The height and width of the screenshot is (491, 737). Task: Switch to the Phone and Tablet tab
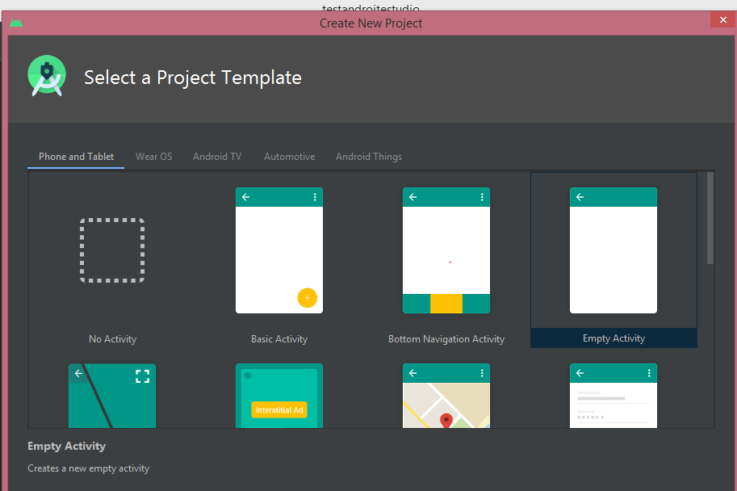(x=76, y=157)
